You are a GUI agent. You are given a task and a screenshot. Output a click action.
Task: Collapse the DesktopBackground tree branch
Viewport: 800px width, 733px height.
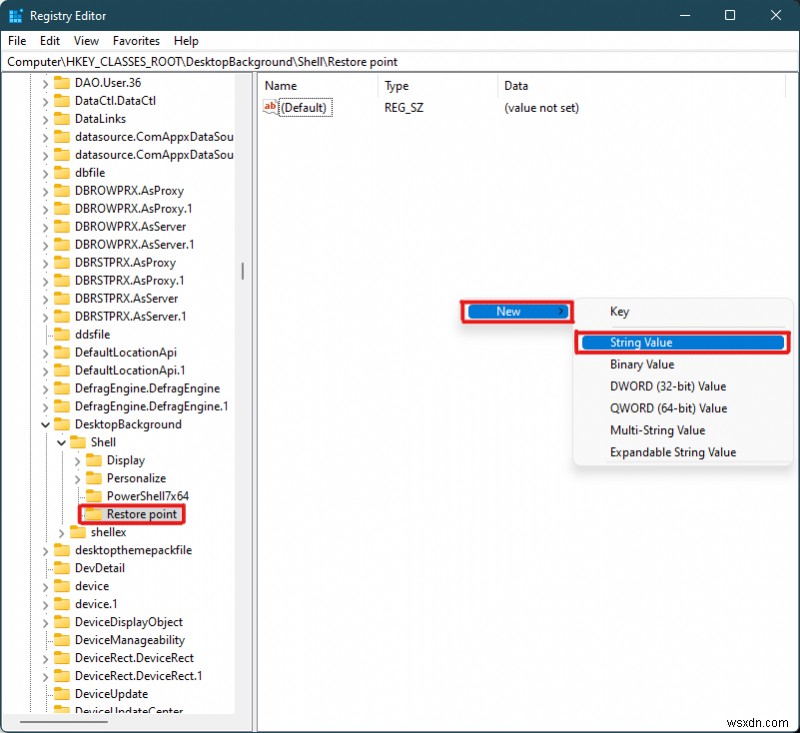click(45, 424)
